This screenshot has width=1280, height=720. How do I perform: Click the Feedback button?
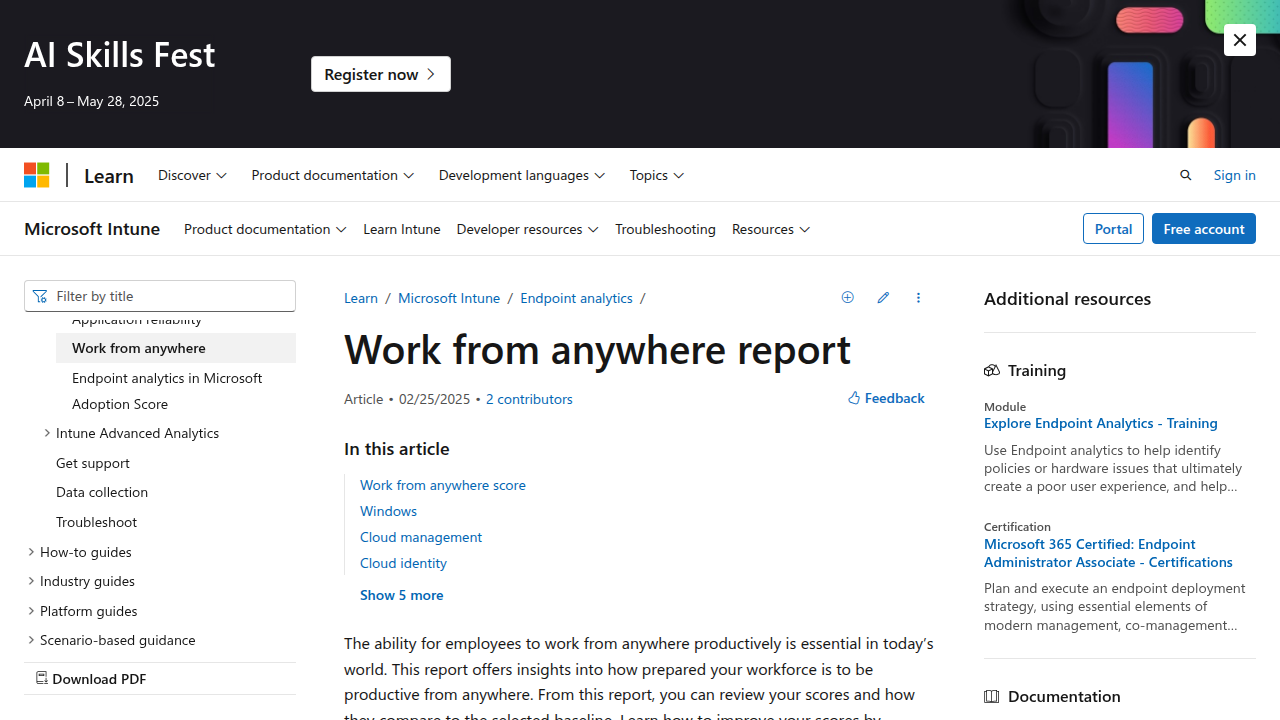click(x=886, y=398)
